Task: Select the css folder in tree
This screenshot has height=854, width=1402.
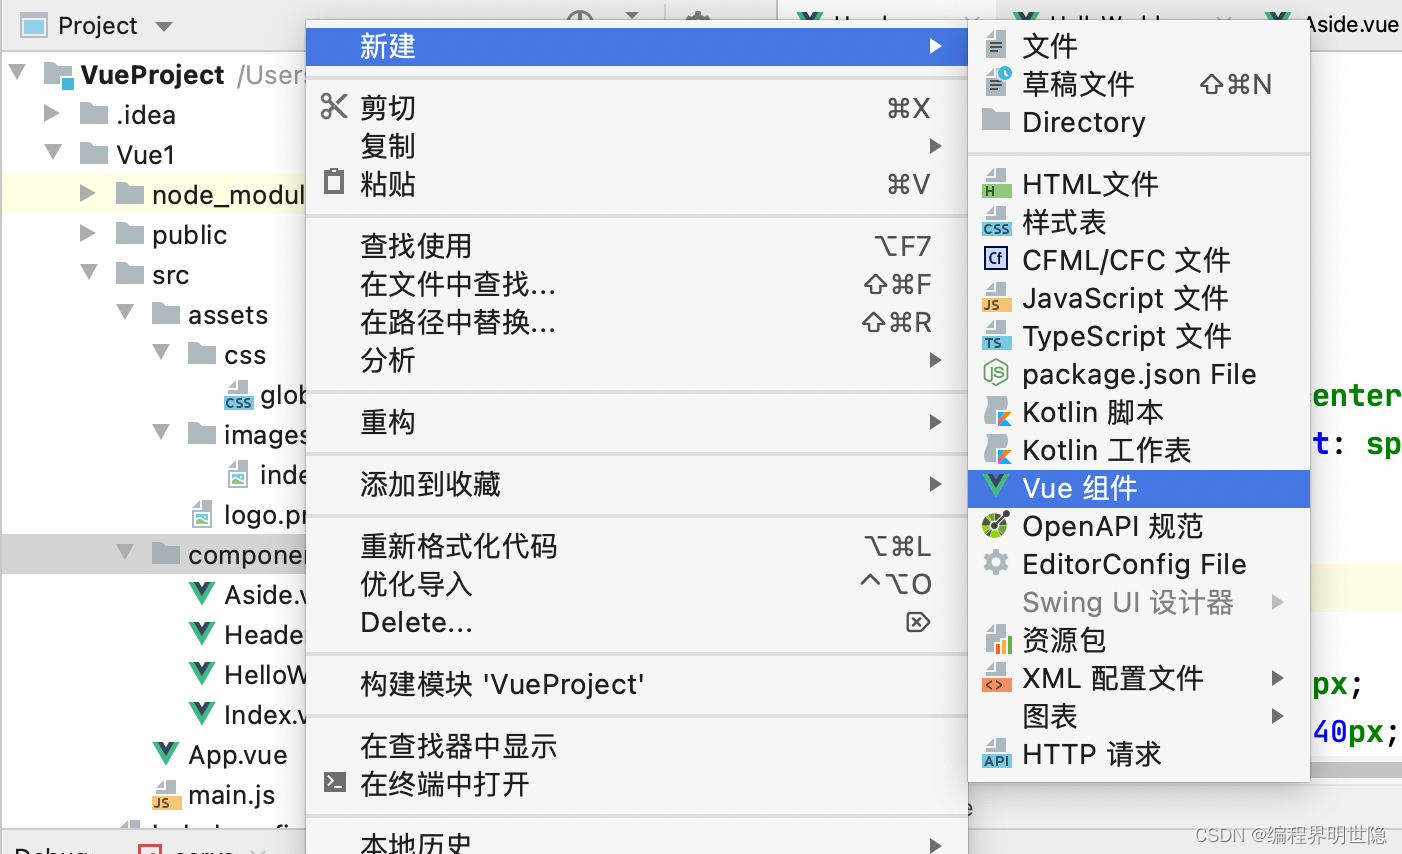Action: [x=245, y=354]
